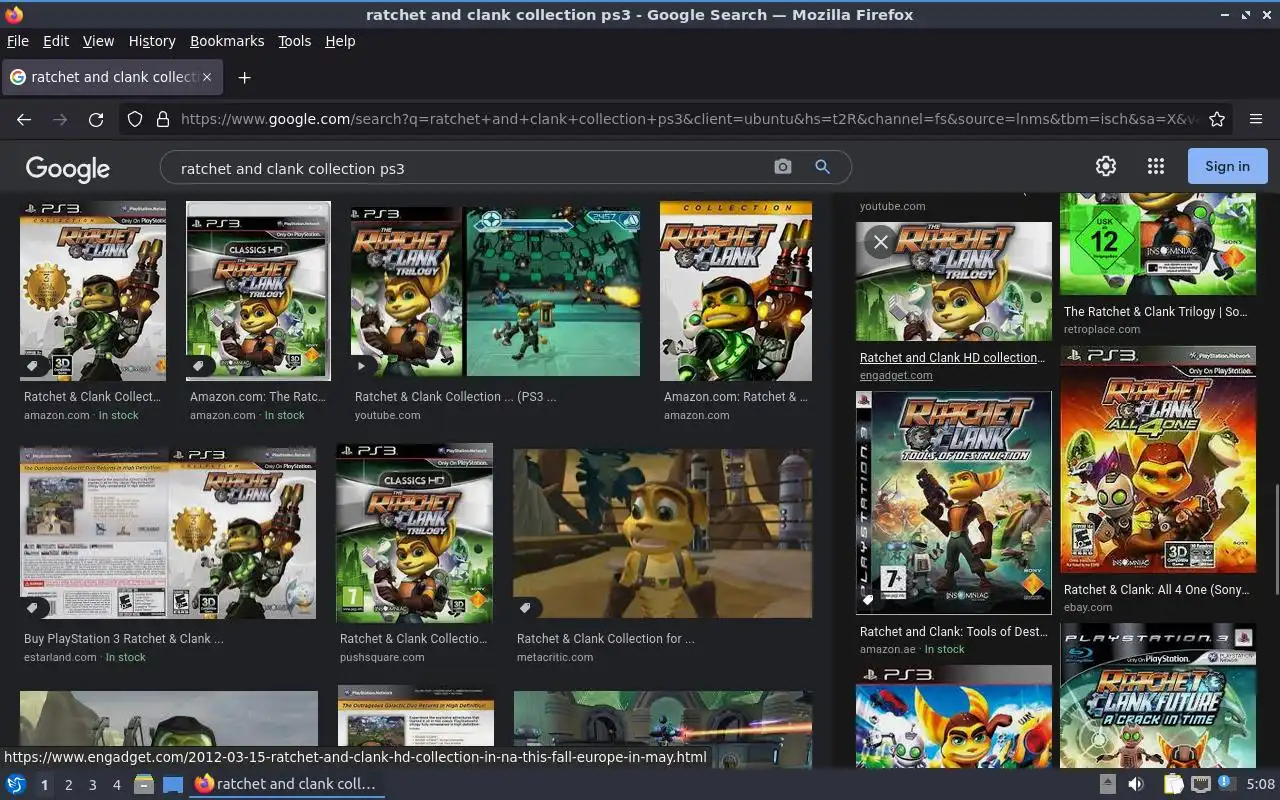
Task: Open the View menu
Action: click(98, 41)
